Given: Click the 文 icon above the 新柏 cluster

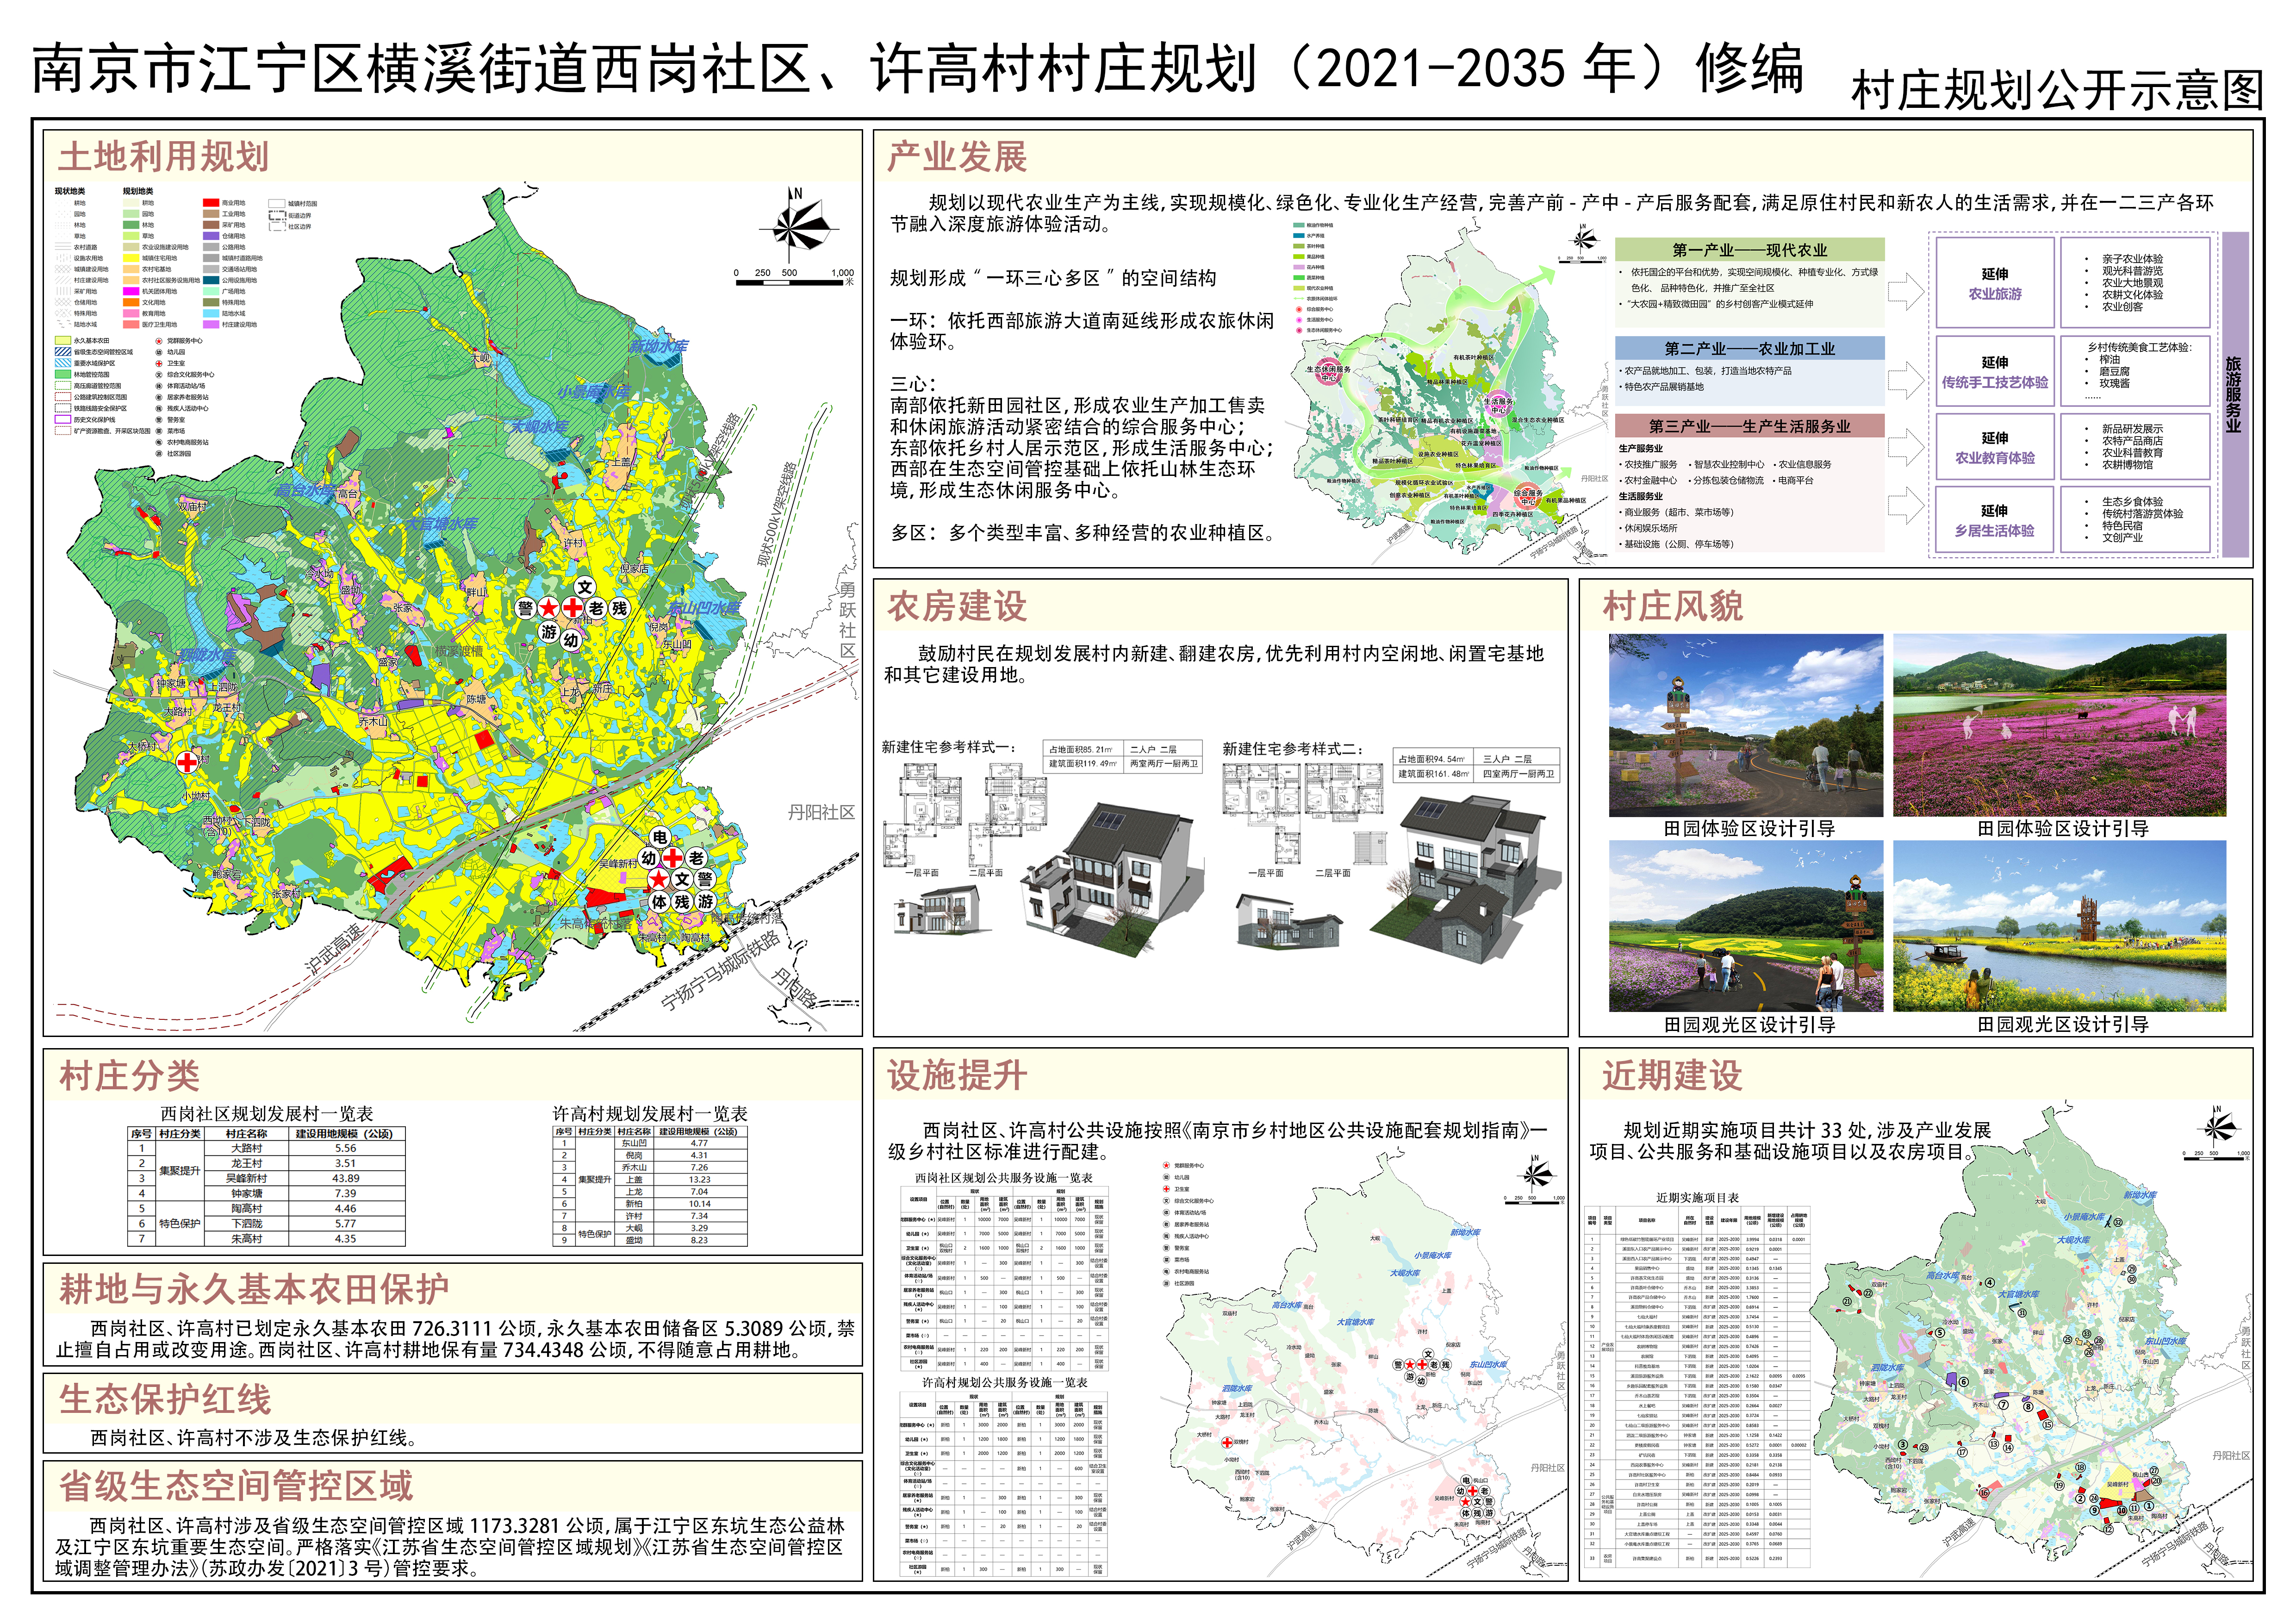Looking at the screenshot, I should 585,587.
